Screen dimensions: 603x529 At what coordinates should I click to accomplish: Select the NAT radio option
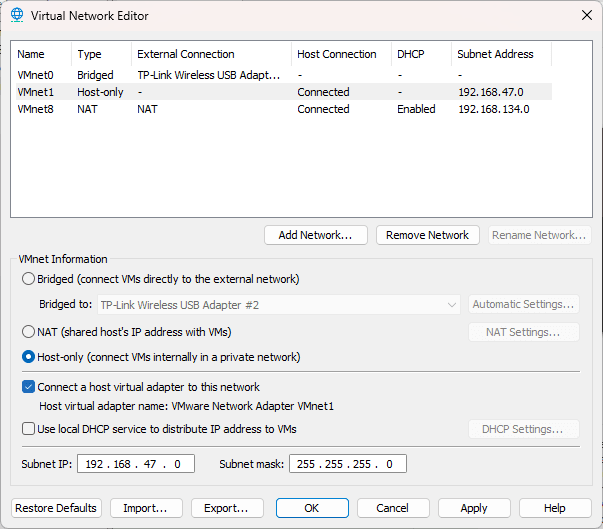[x=28, y=331]
